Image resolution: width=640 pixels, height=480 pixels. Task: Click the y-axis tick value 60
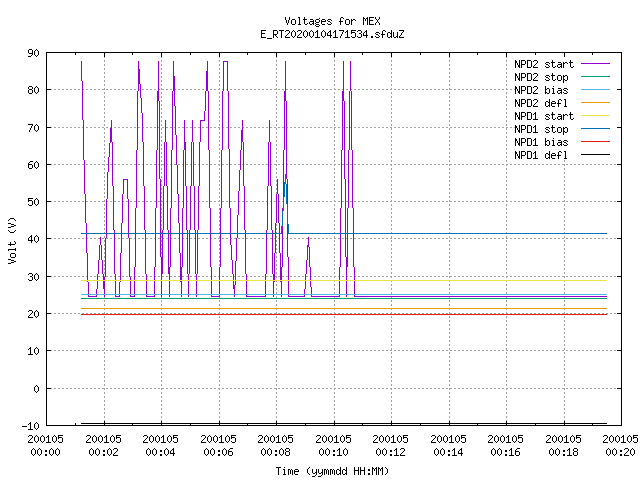click(33, 165)
